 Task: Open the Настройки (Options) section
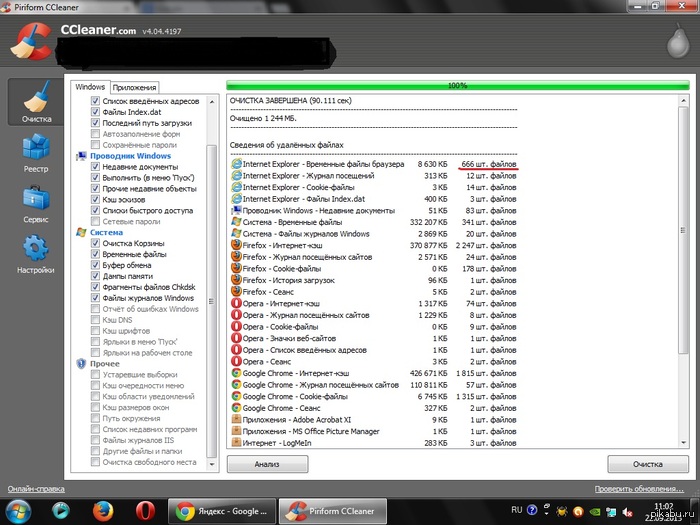pyautogui.click(x=36, y=254)
